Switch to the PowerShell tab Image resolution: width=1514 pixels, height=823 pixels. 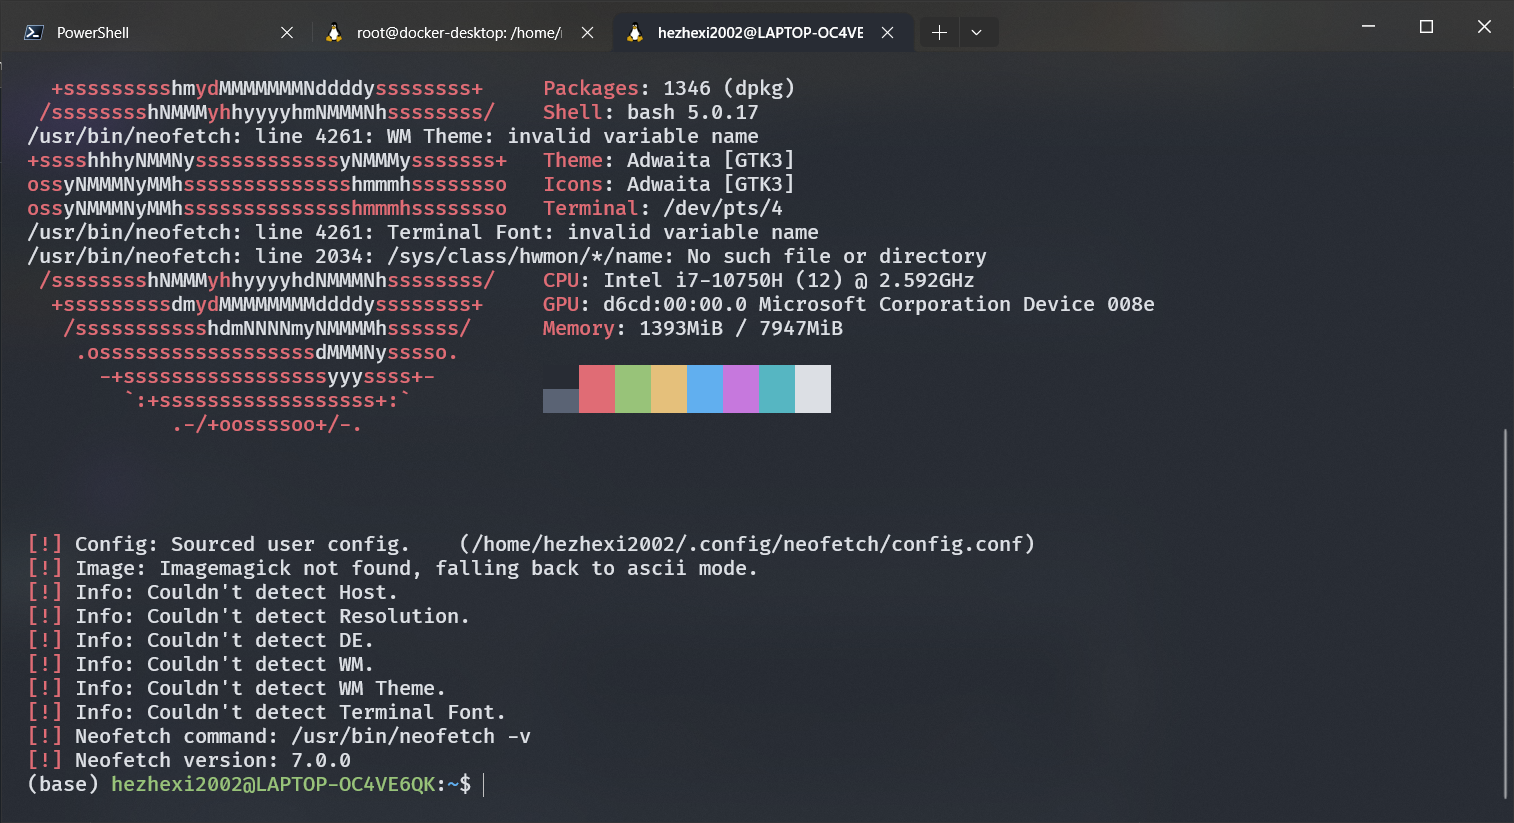(150, 32)
